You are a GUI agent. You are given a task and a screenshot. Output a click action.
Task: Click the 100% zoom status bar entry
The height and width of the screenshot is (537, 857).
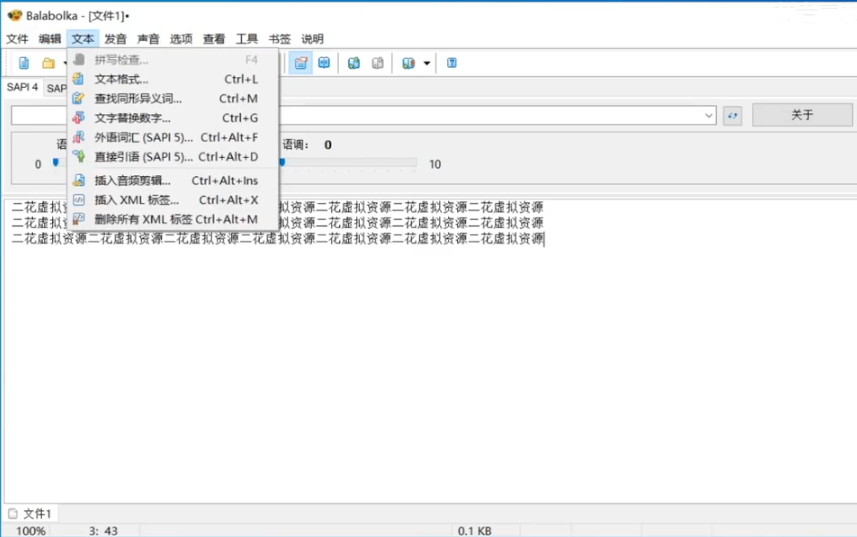coord(31,530)
